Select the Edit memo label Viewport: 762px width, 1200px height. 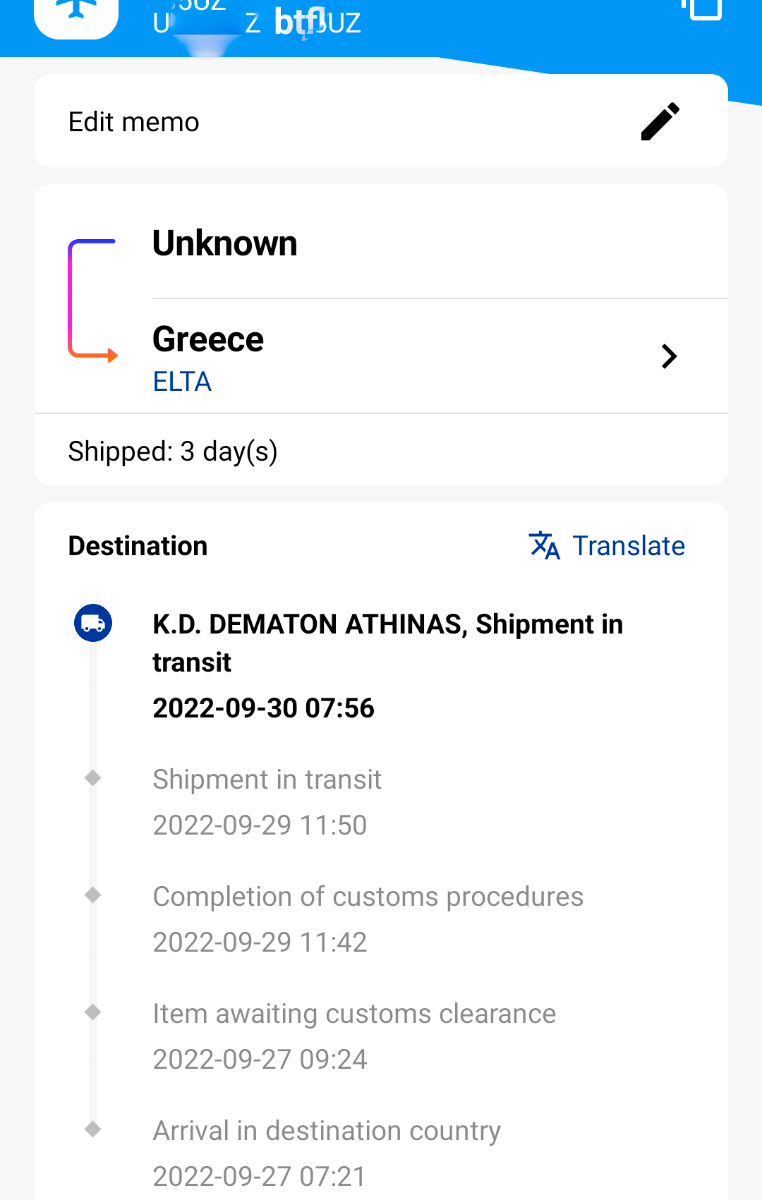pos(134,122)
